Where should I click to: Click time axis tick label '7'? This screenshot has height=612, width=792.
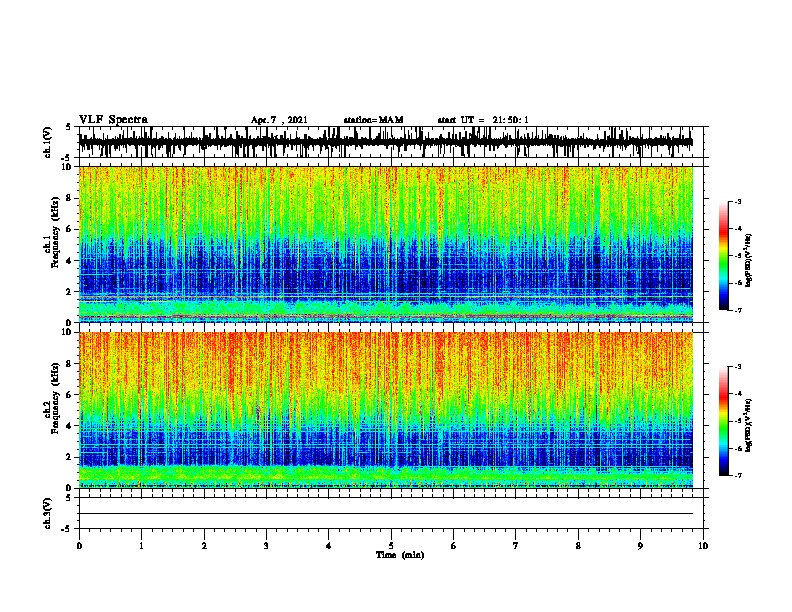tap(516, 546)
